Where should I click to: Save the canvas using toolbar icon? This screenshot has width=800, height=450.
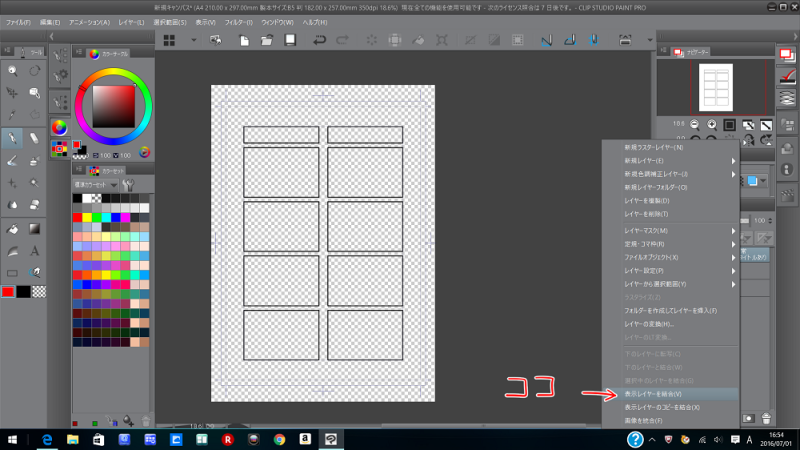point(290,40)
